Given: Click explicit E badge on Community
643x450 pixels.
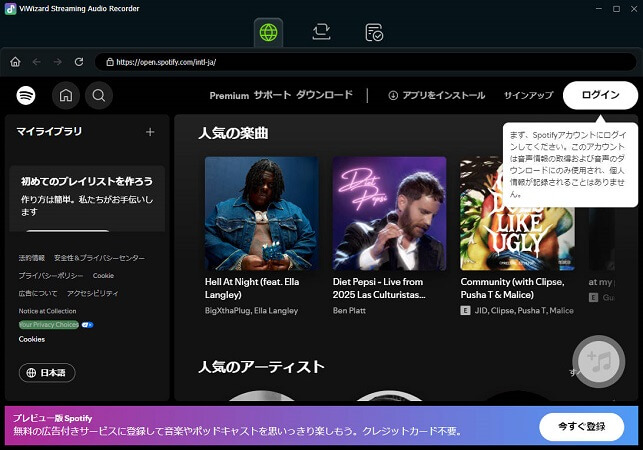Looking at the screenshot, I should point(465,311).
